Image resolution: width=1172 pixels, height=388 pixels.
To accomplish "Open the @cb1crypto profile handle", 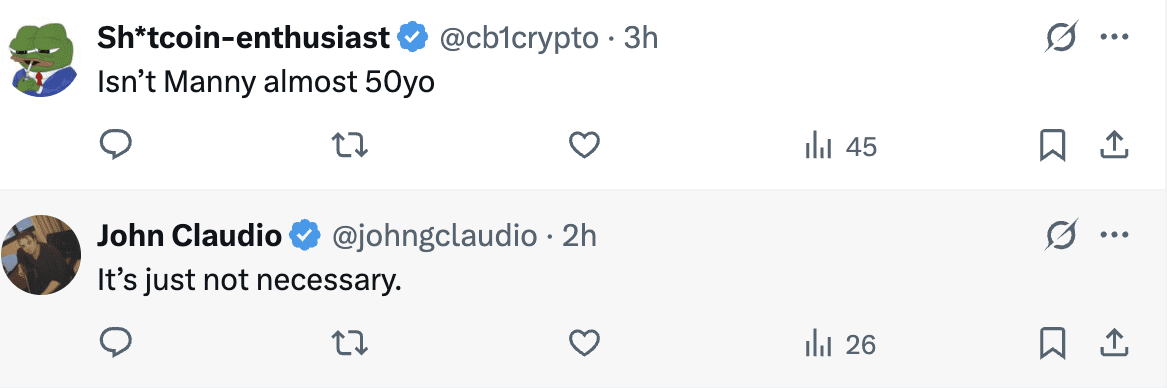I will 518,38.
